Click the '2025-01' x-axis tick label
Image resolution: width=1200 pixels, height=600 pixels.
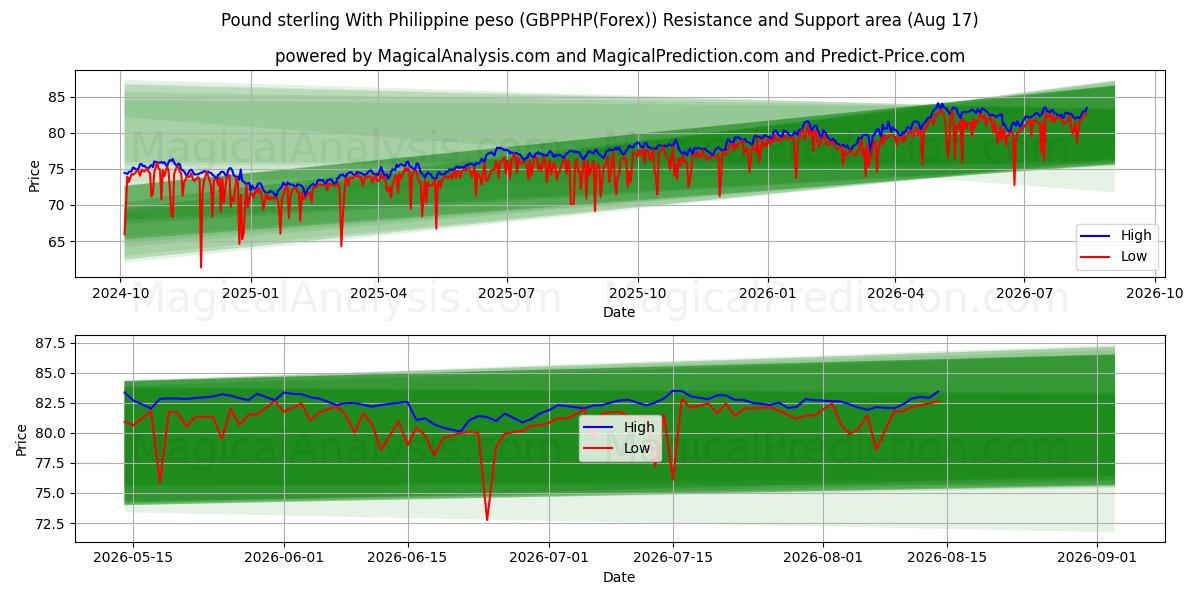(x=250, y=294)
